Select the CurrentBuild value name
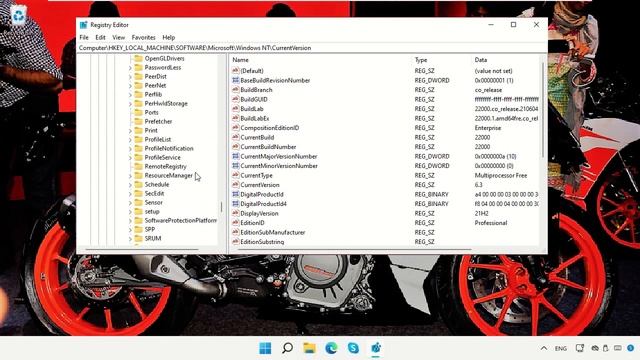 [257, 137]
